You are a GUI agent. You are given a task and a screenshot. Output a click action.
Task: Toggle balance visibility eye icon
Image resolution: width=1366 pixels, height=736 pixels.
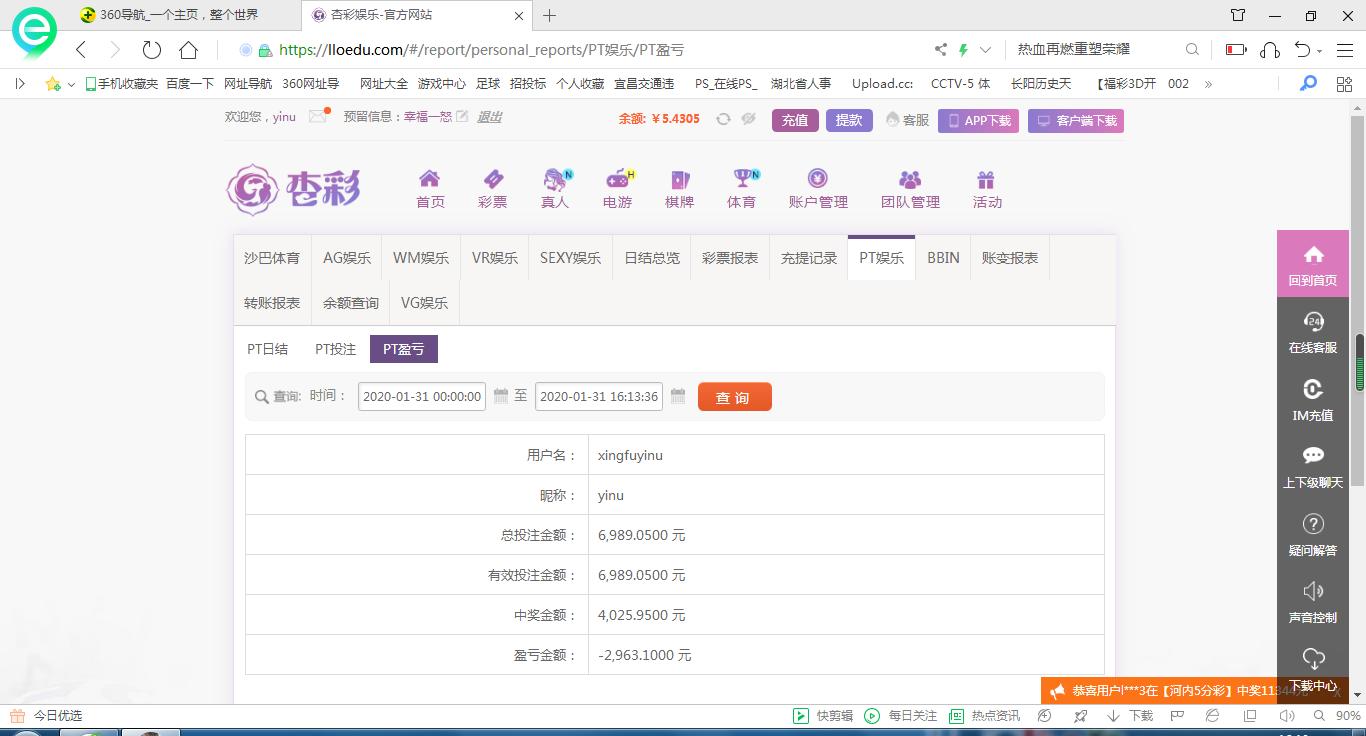click(x=748, y=119)
